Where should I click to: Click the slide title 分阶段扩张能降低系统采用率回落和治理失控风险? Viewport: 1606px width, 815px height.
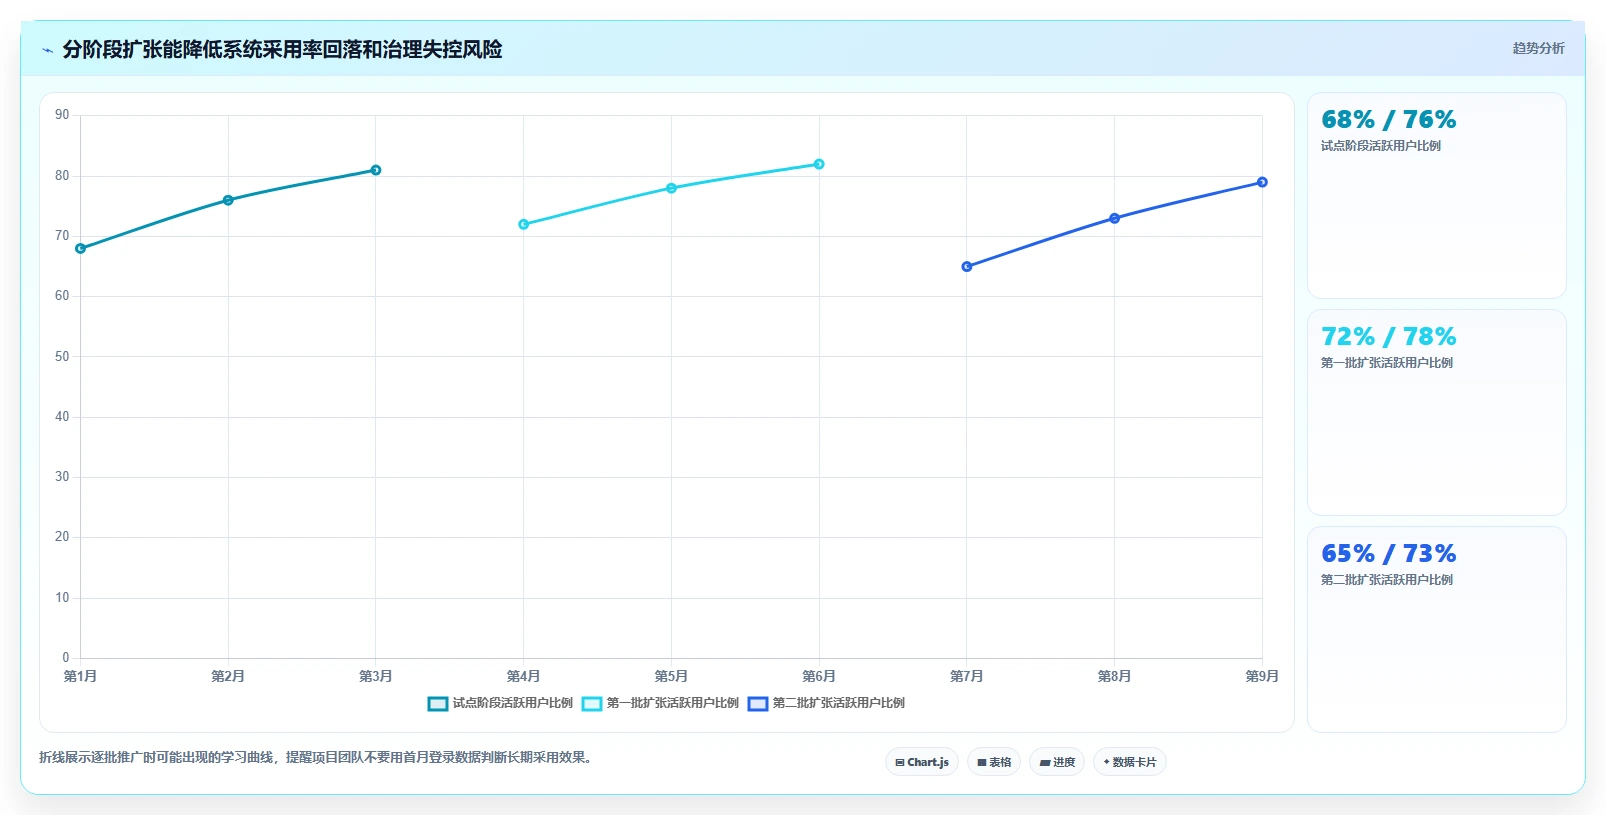(282, 50)
